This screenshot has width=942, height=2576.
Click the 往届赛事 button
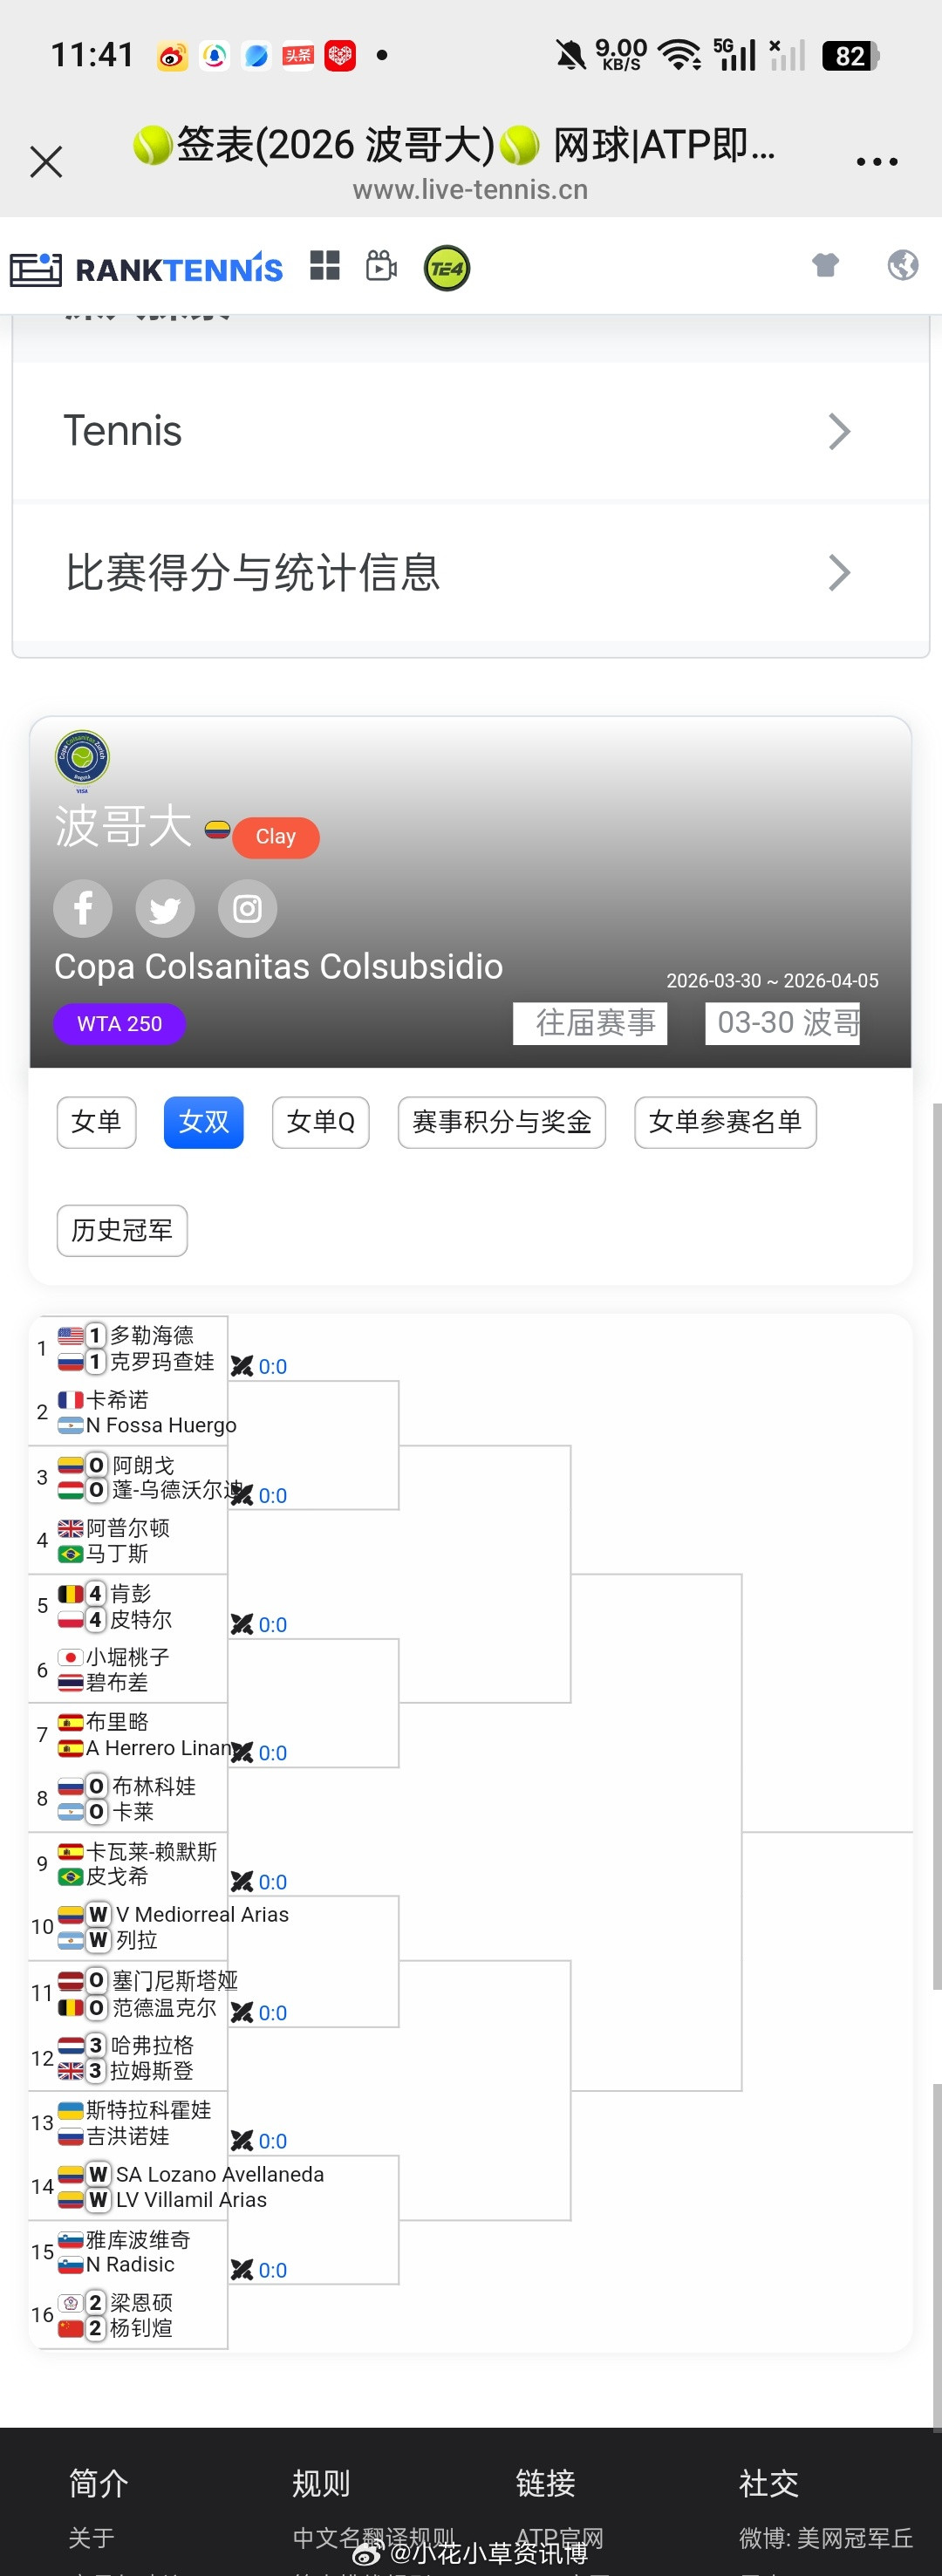(590, 1022)
